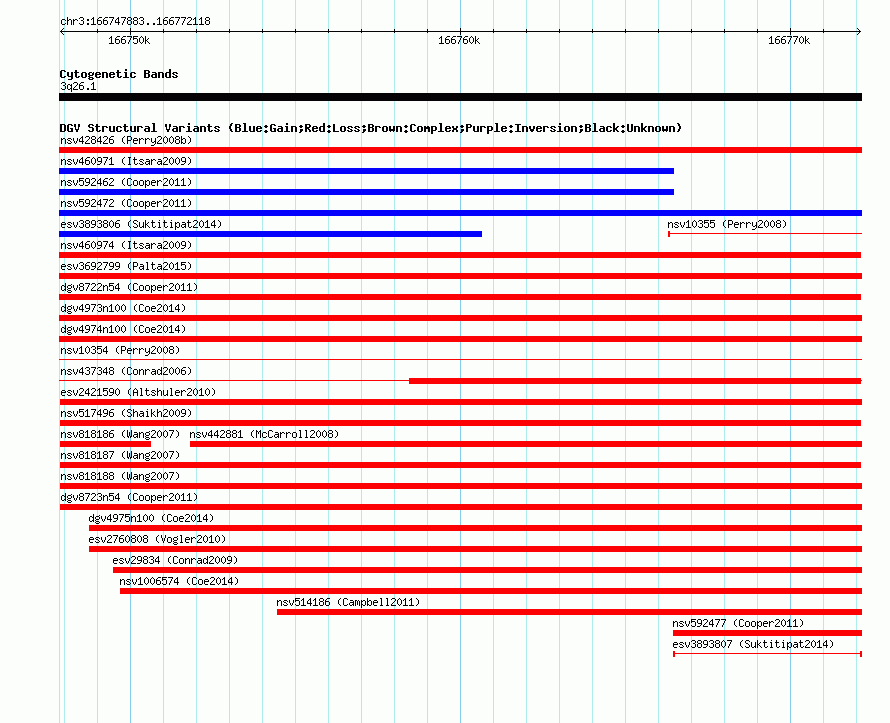The image size is (890, 723).
Task: Select the nsv514186 (Campbell2011) label
Action: (348, 602)
